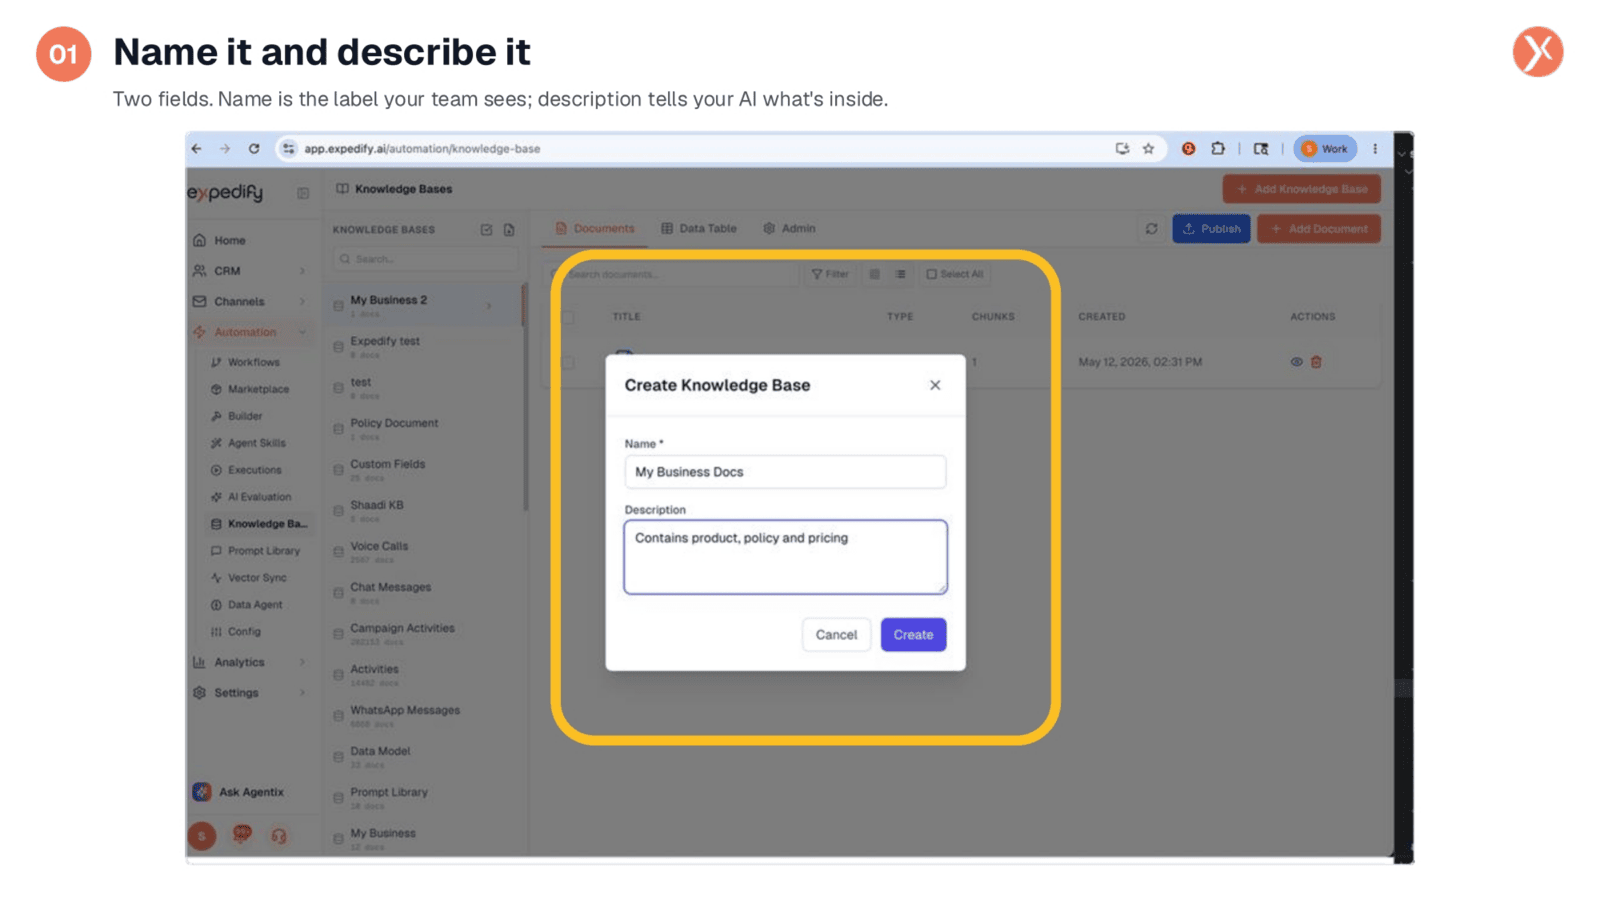
Task: Collapse Automation section chevron
Action: [x=302, y=332]
